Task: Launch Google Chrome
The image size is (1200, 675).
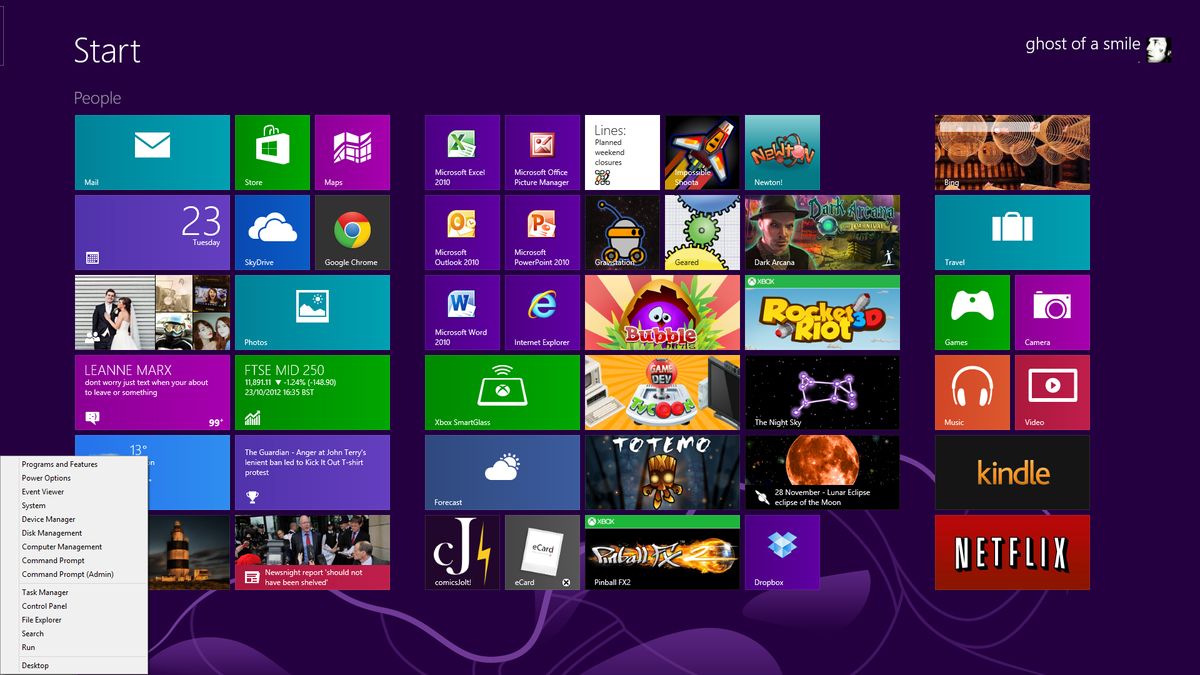Action: [352, 232]
